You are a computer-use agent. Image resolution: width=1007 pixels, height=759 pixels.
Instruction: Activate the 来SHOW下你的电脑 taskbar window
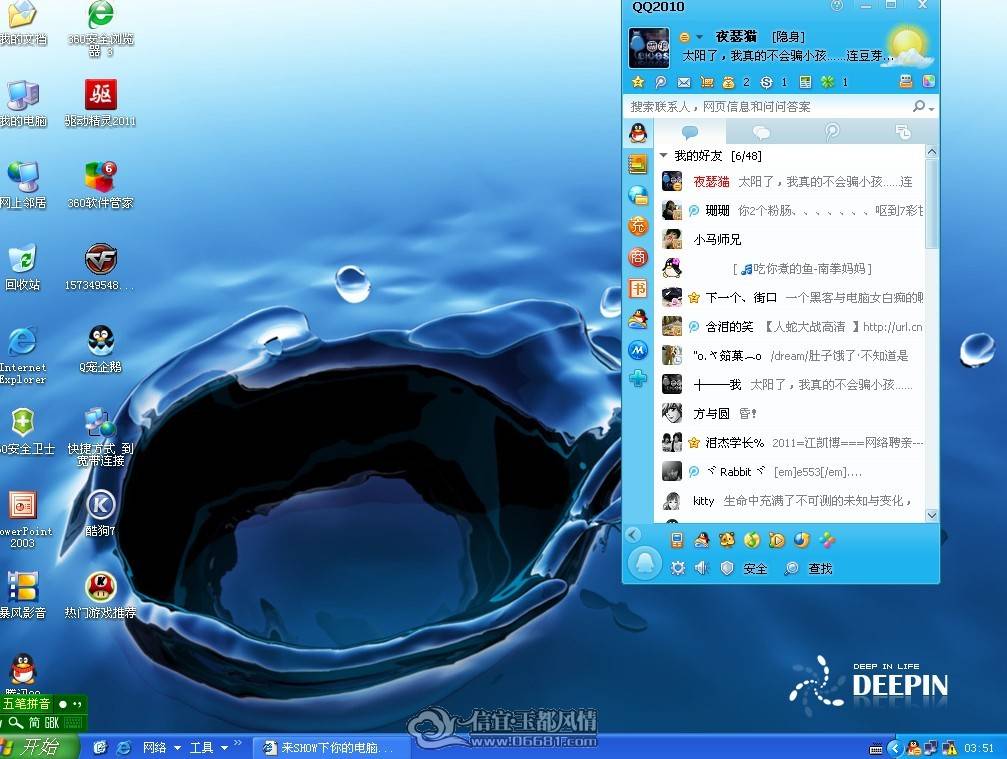click(331, 747)
